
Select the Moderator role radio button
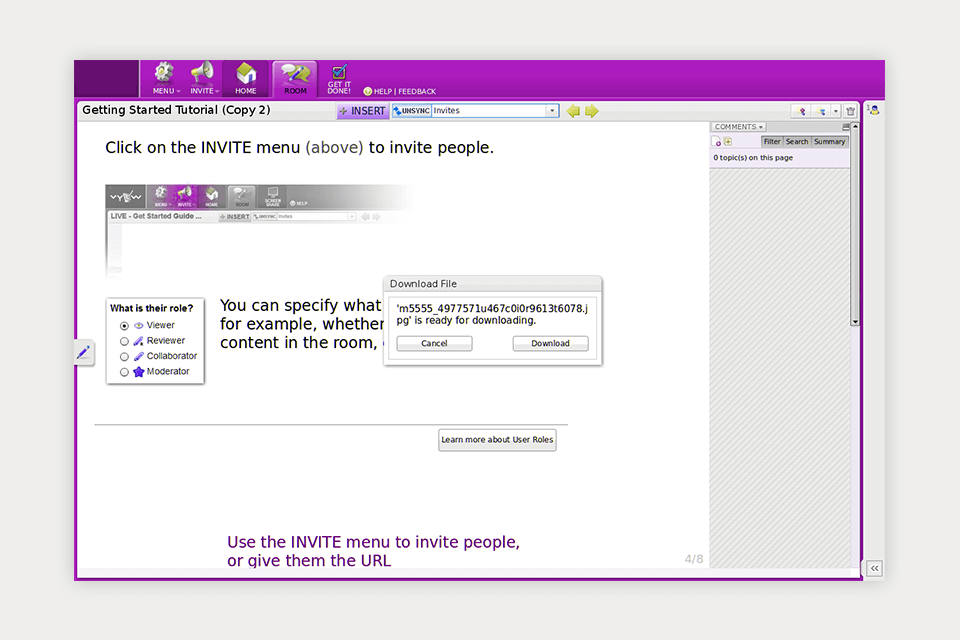pyautogui.click(x=124, y=372)
